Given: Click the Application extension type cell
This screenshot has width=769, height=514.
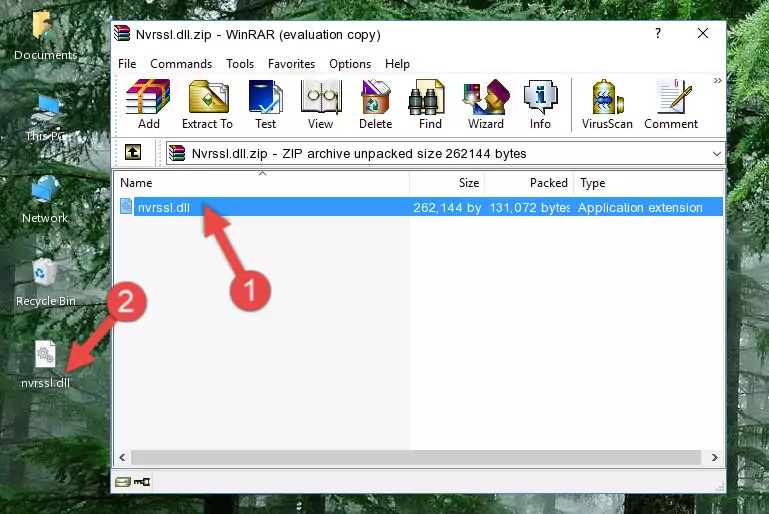Looking at the screenshot, I should (640, 207).
